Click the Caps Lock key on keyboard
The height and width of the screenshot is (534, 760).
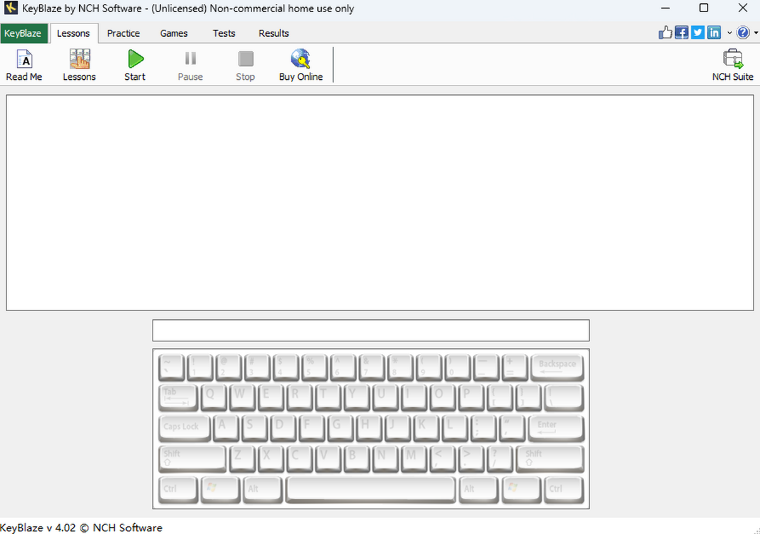click(185, 428)
